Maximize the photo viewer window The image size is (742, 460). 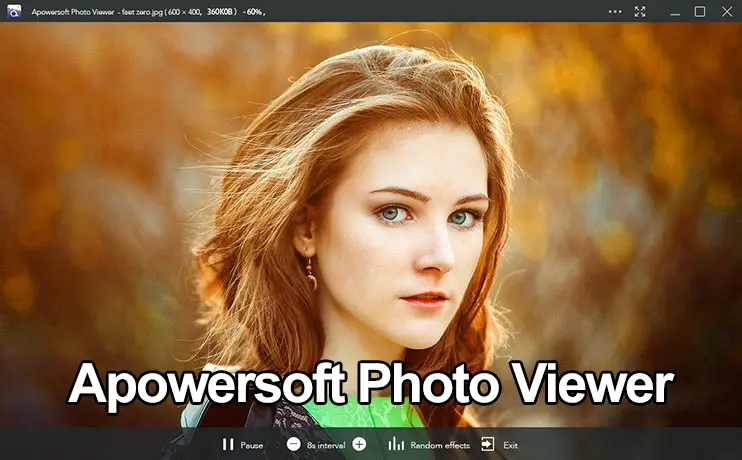[x=700, y=11]
